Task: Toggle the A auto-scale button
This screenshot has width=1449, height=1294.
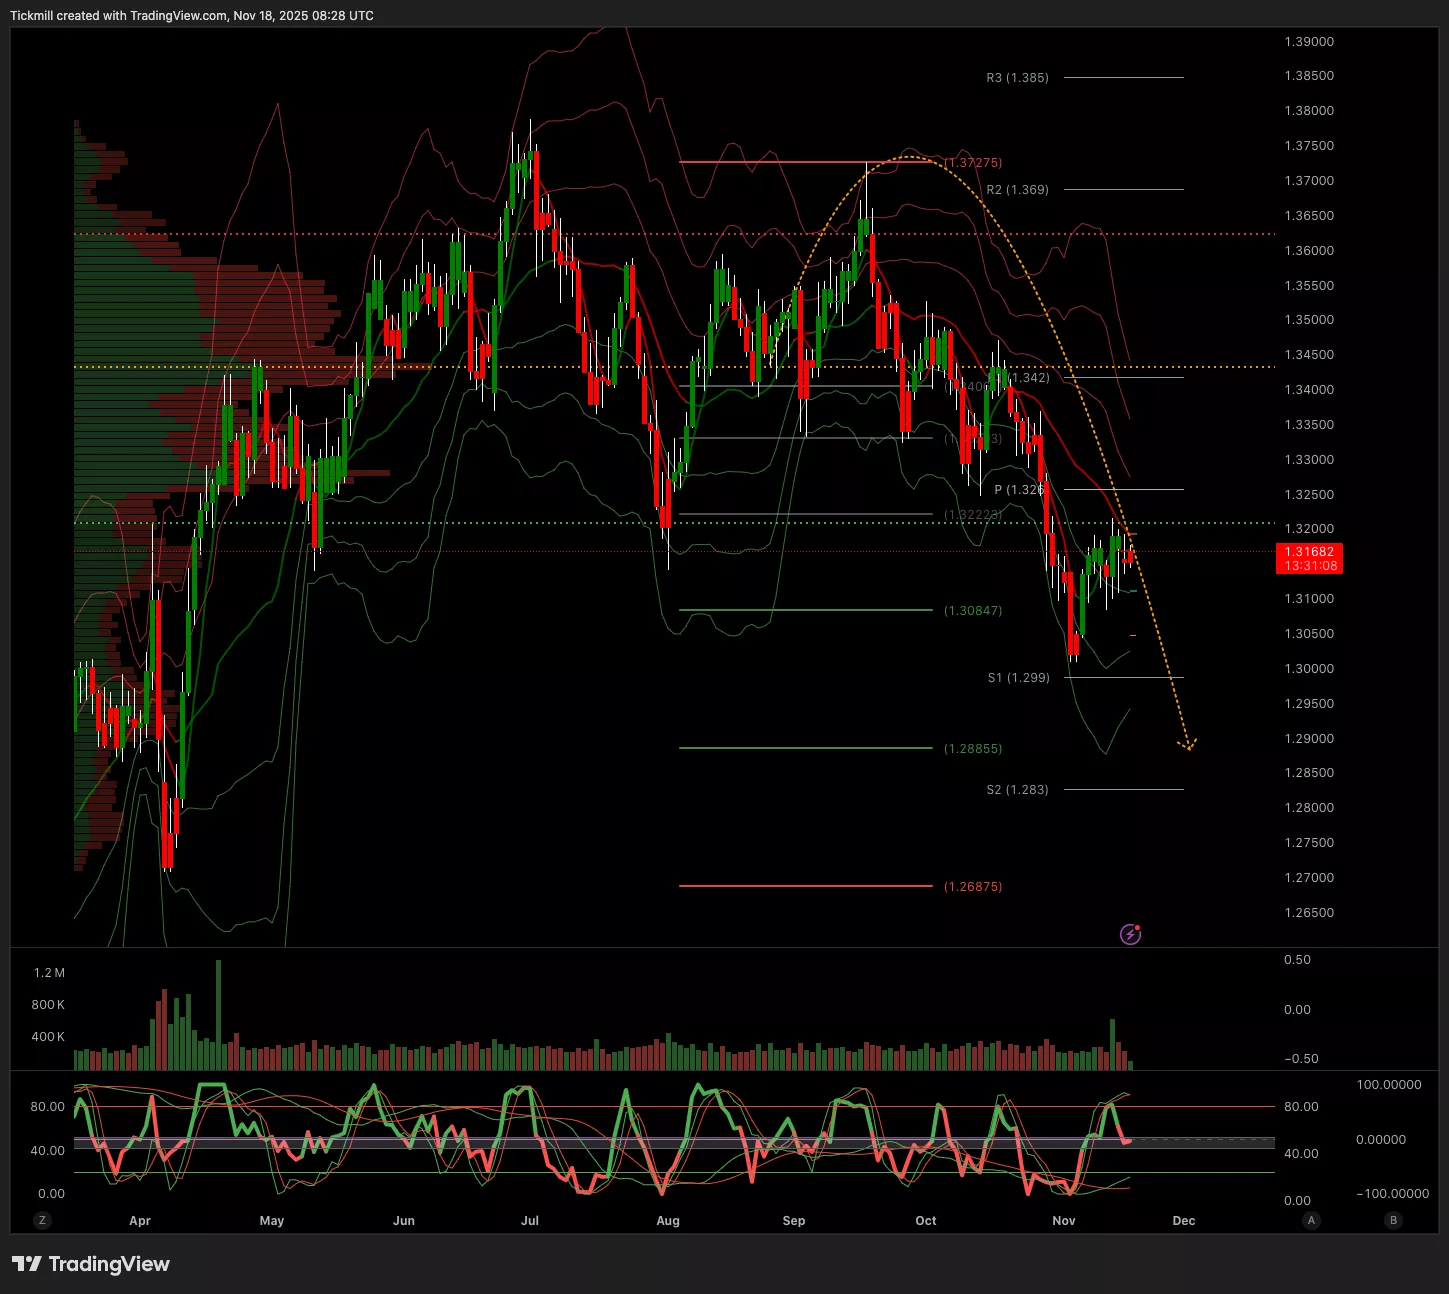Action: pos(1311,1220)
